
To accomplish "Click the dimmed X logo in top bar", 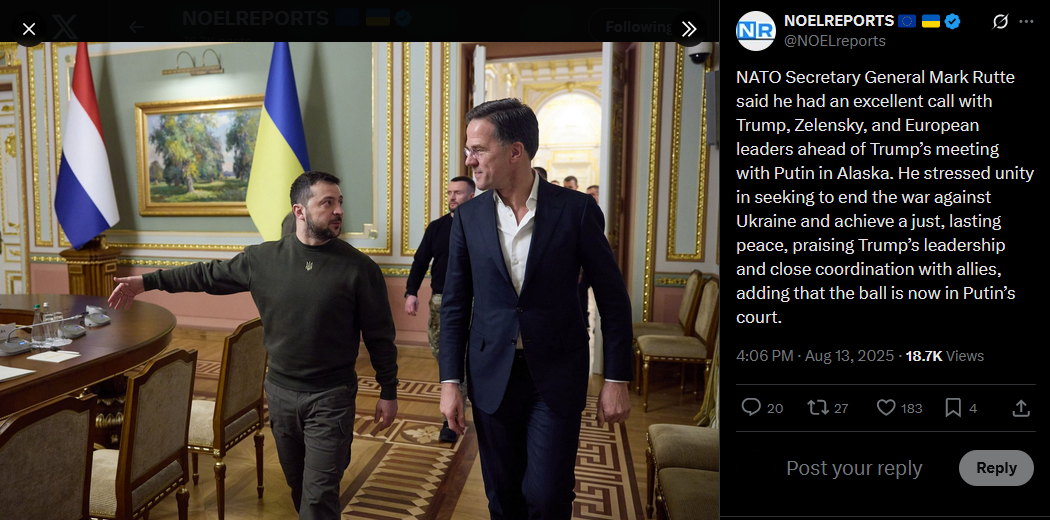I will point(64,27).
